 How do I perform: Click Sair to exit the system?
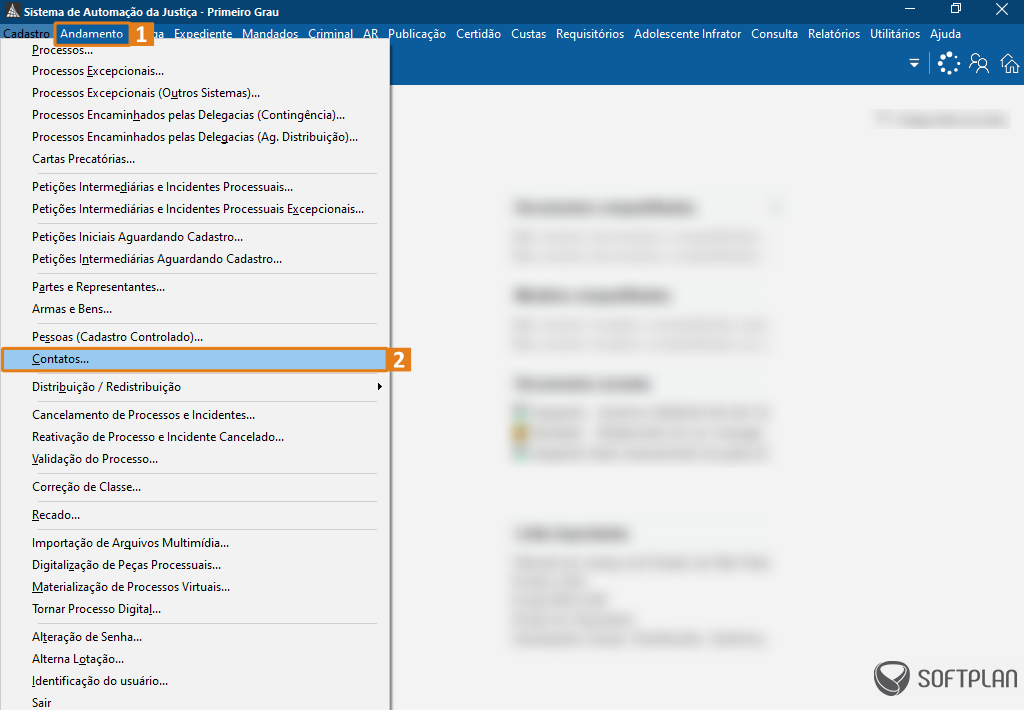click(42, 703)
